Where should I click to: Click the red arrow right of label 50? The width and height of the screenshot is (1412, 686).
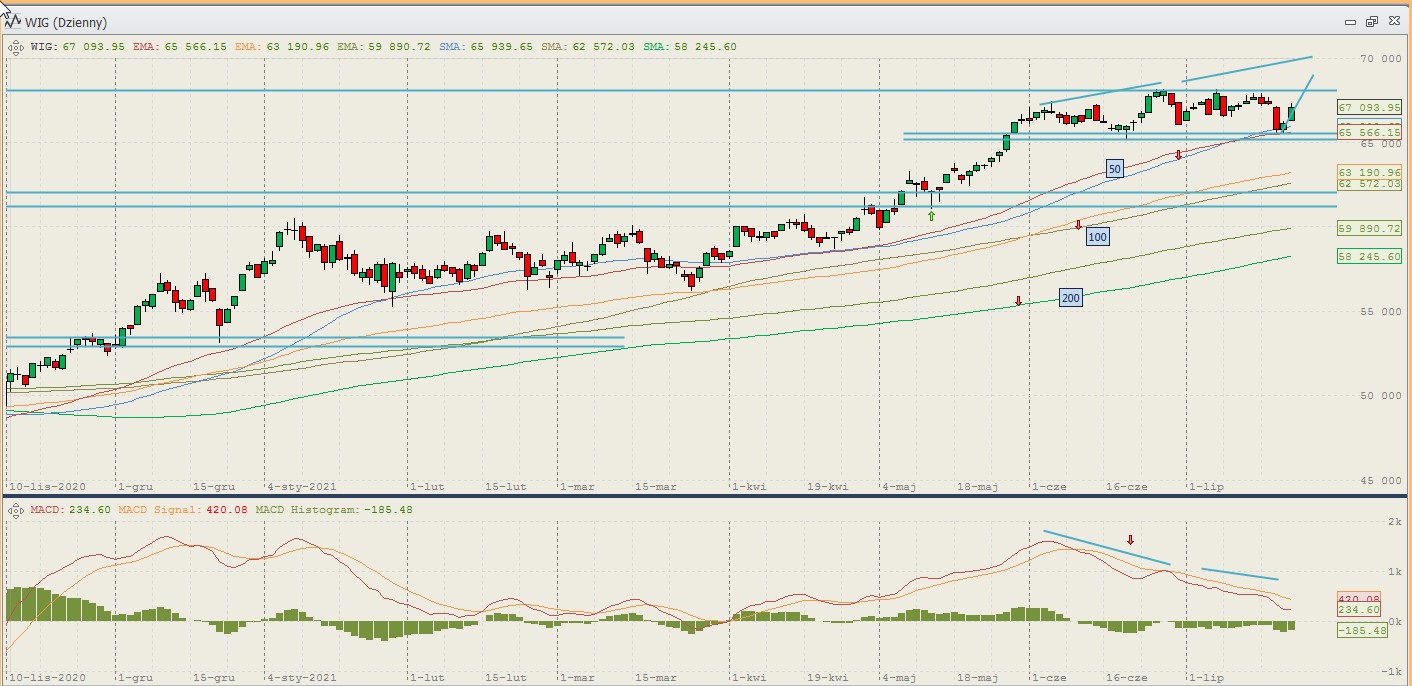[1179, 155]
